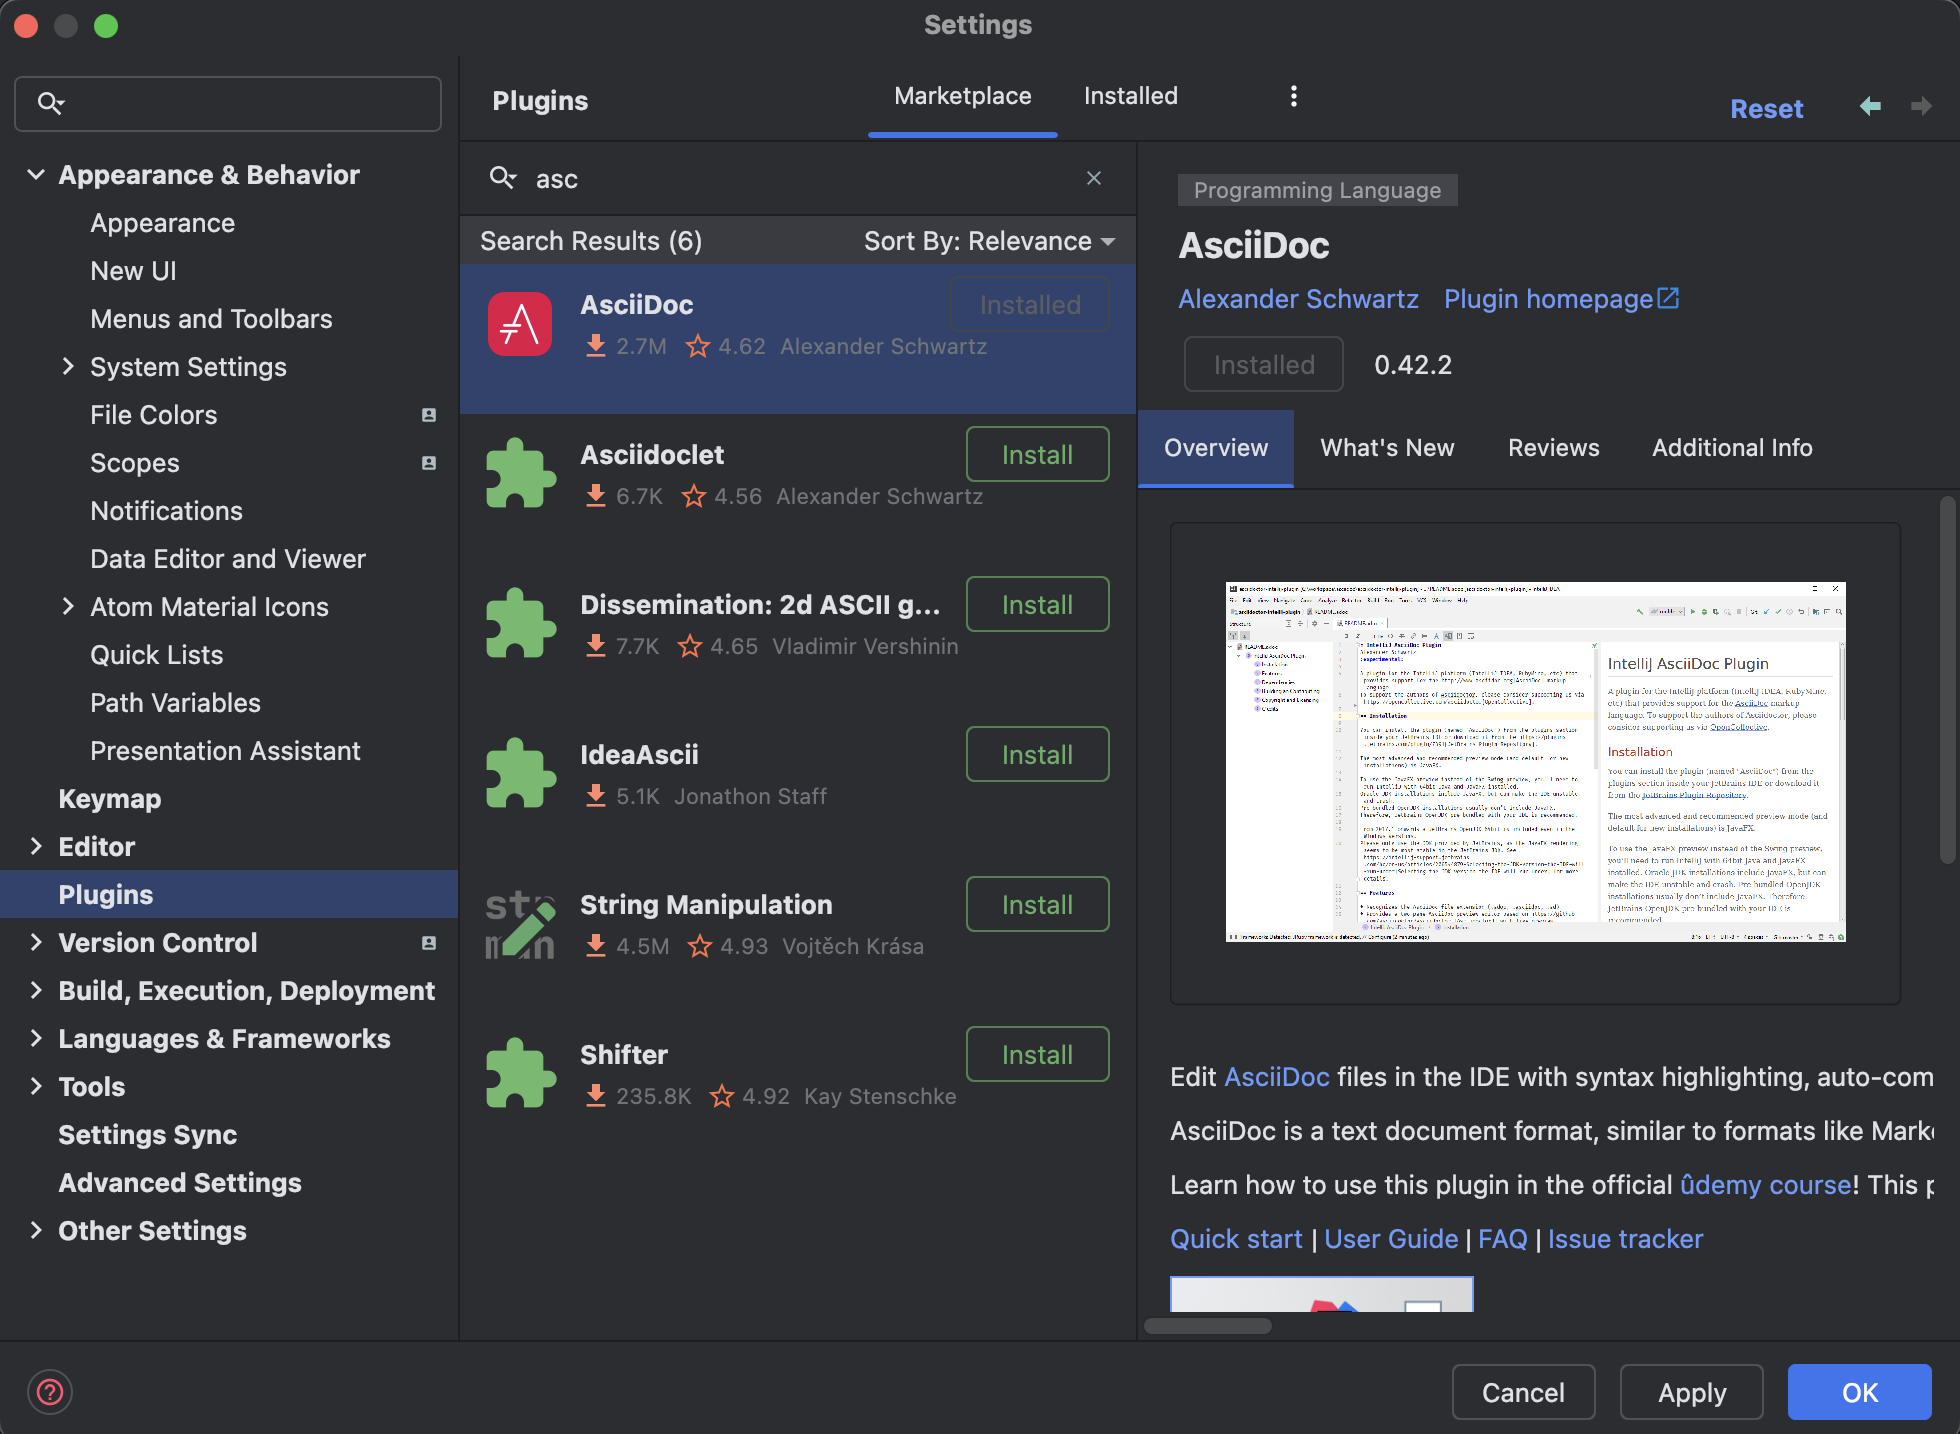
Task: Clear the plugin search text
Action: [x=1094, y=178]
